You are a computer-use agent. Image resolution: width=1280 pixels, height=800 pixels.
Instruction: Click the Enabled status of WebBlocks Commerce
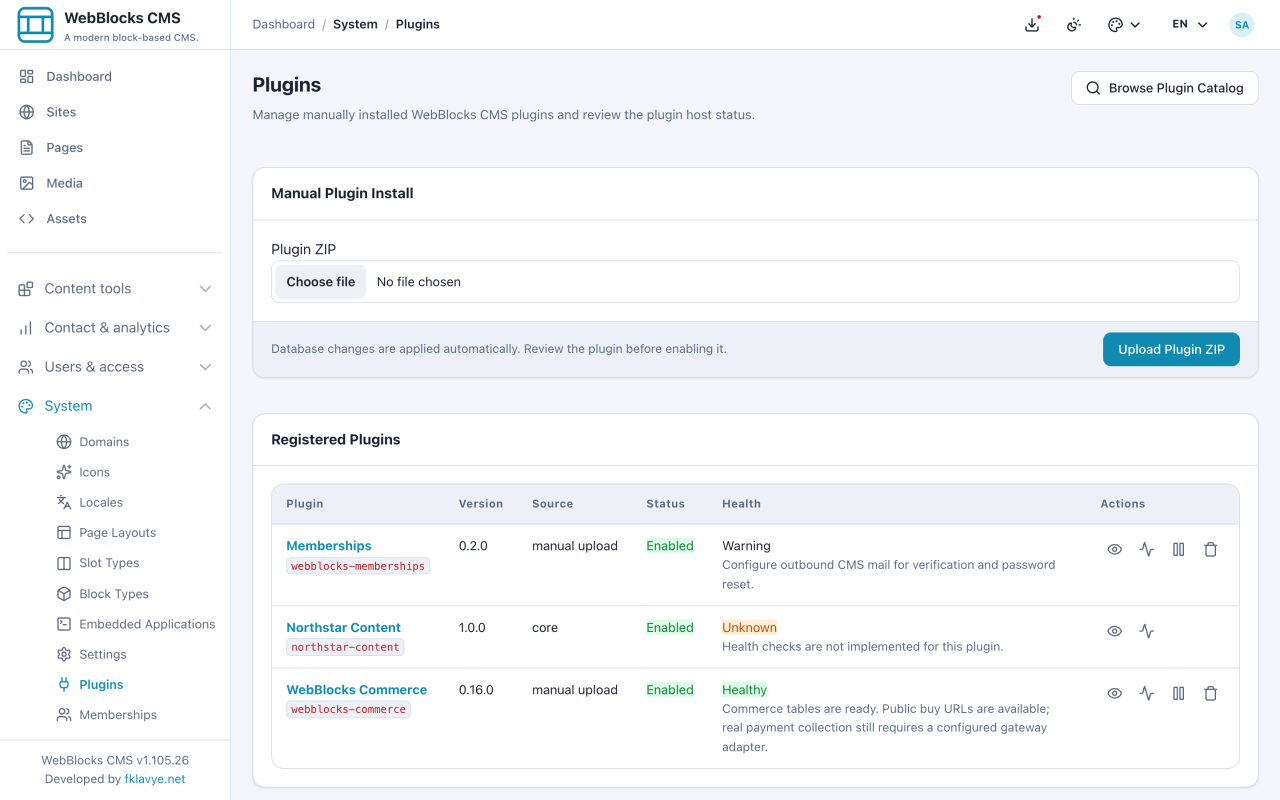point(669,690)
